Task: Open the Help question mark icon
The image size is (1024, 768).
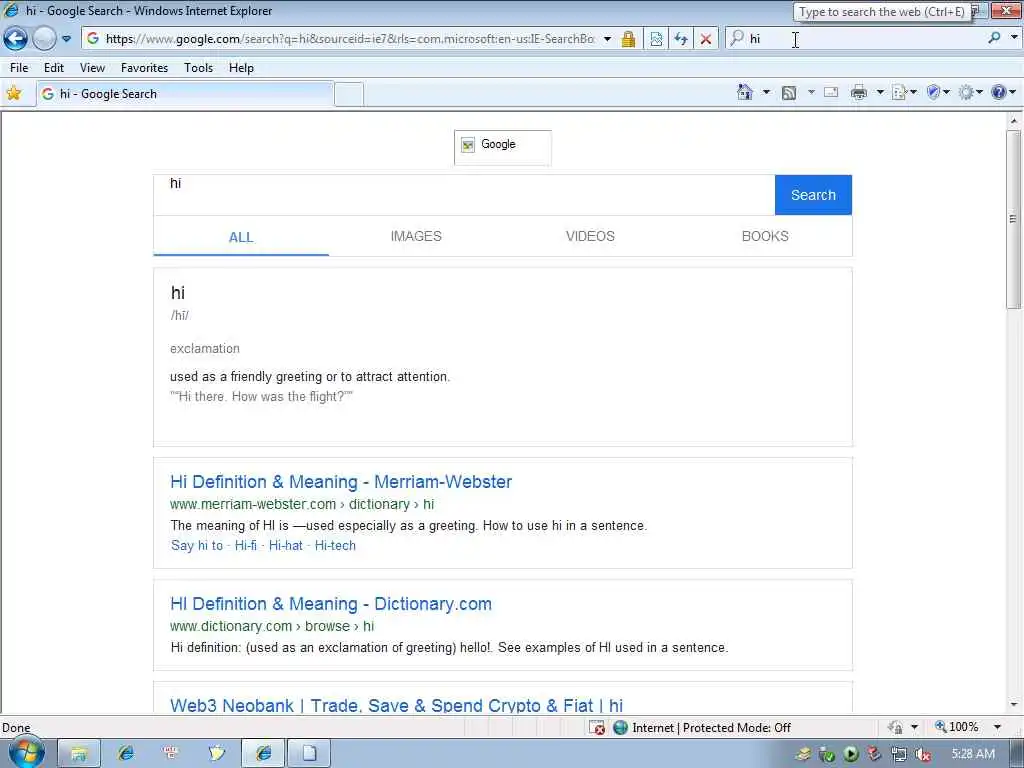Action: [x=1003, y=92]
